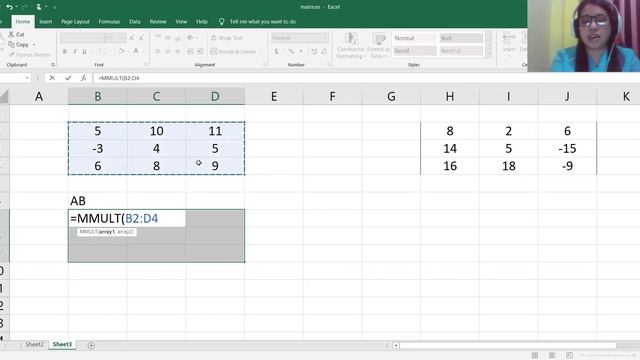
Task: Switch to Normal view in status bar
Action: tap(535, 356)
